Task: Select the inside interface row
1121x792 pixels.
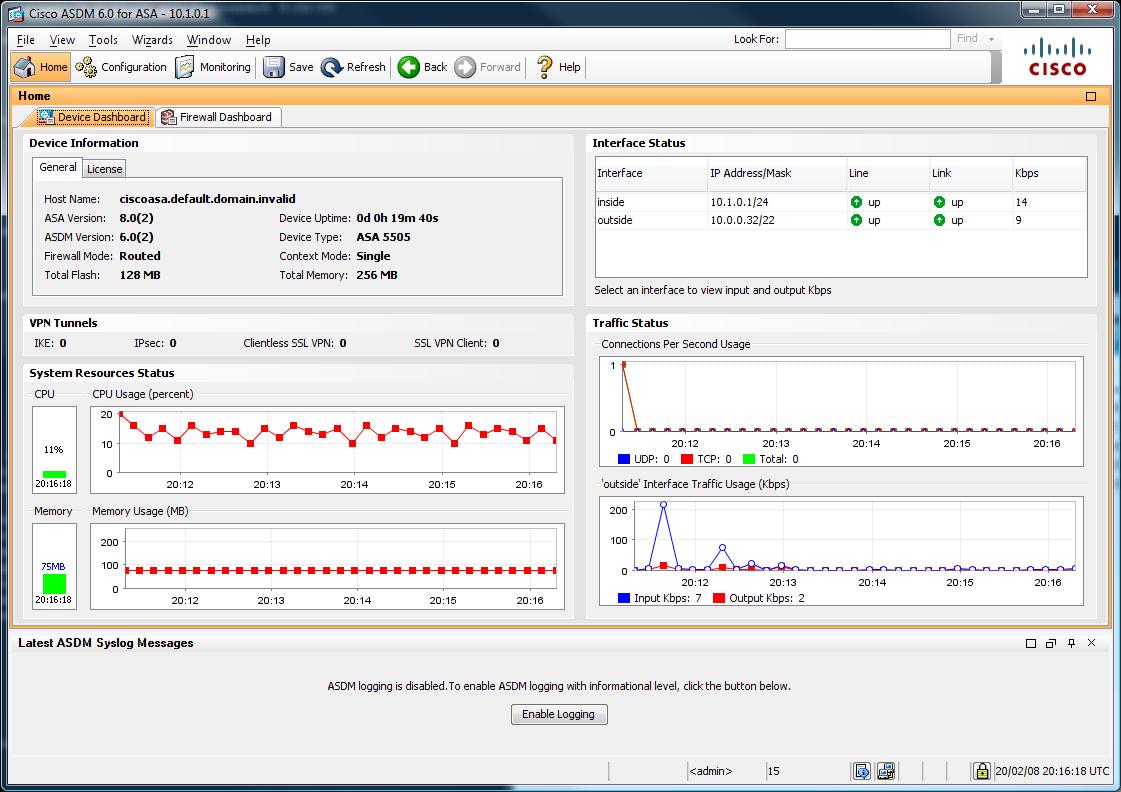Action: coord(841,202)
